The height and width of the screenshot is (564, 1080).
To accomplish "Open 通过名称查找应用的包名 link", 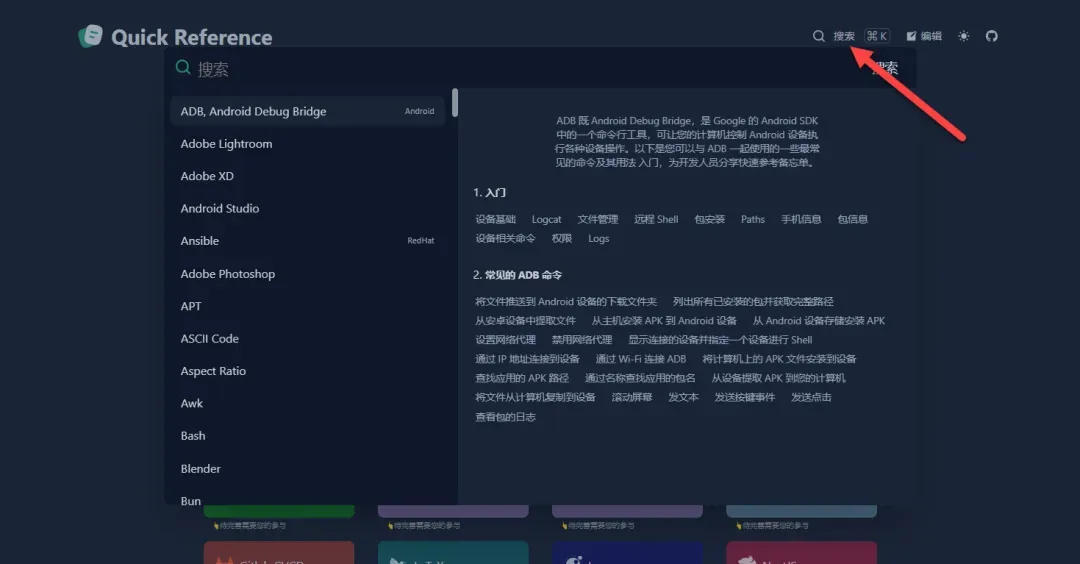I will coord(640,378).
